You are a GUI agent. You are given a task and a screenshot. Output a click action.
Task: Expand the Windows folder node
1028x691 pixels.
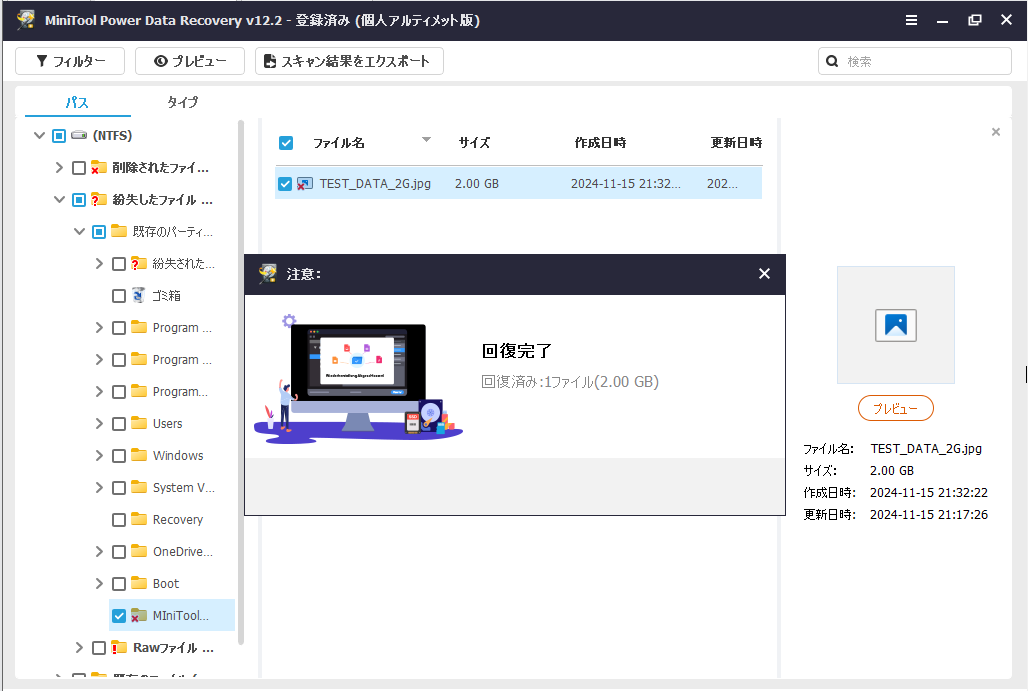point(99,456)
